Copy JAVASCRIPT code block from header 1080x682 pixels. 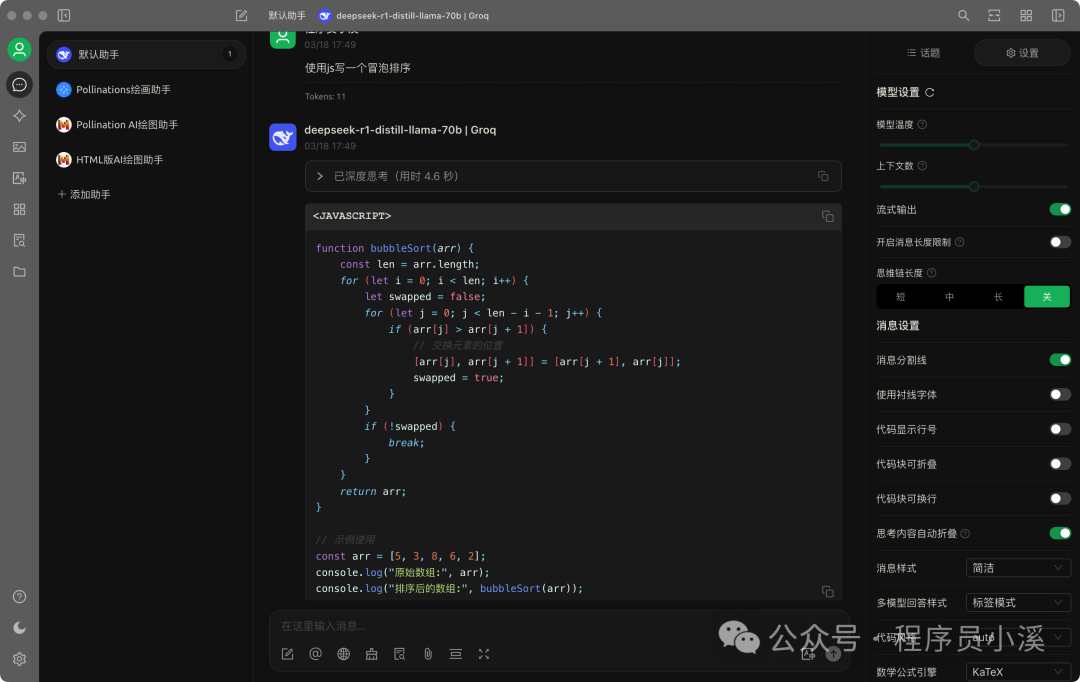click(828, 216)
